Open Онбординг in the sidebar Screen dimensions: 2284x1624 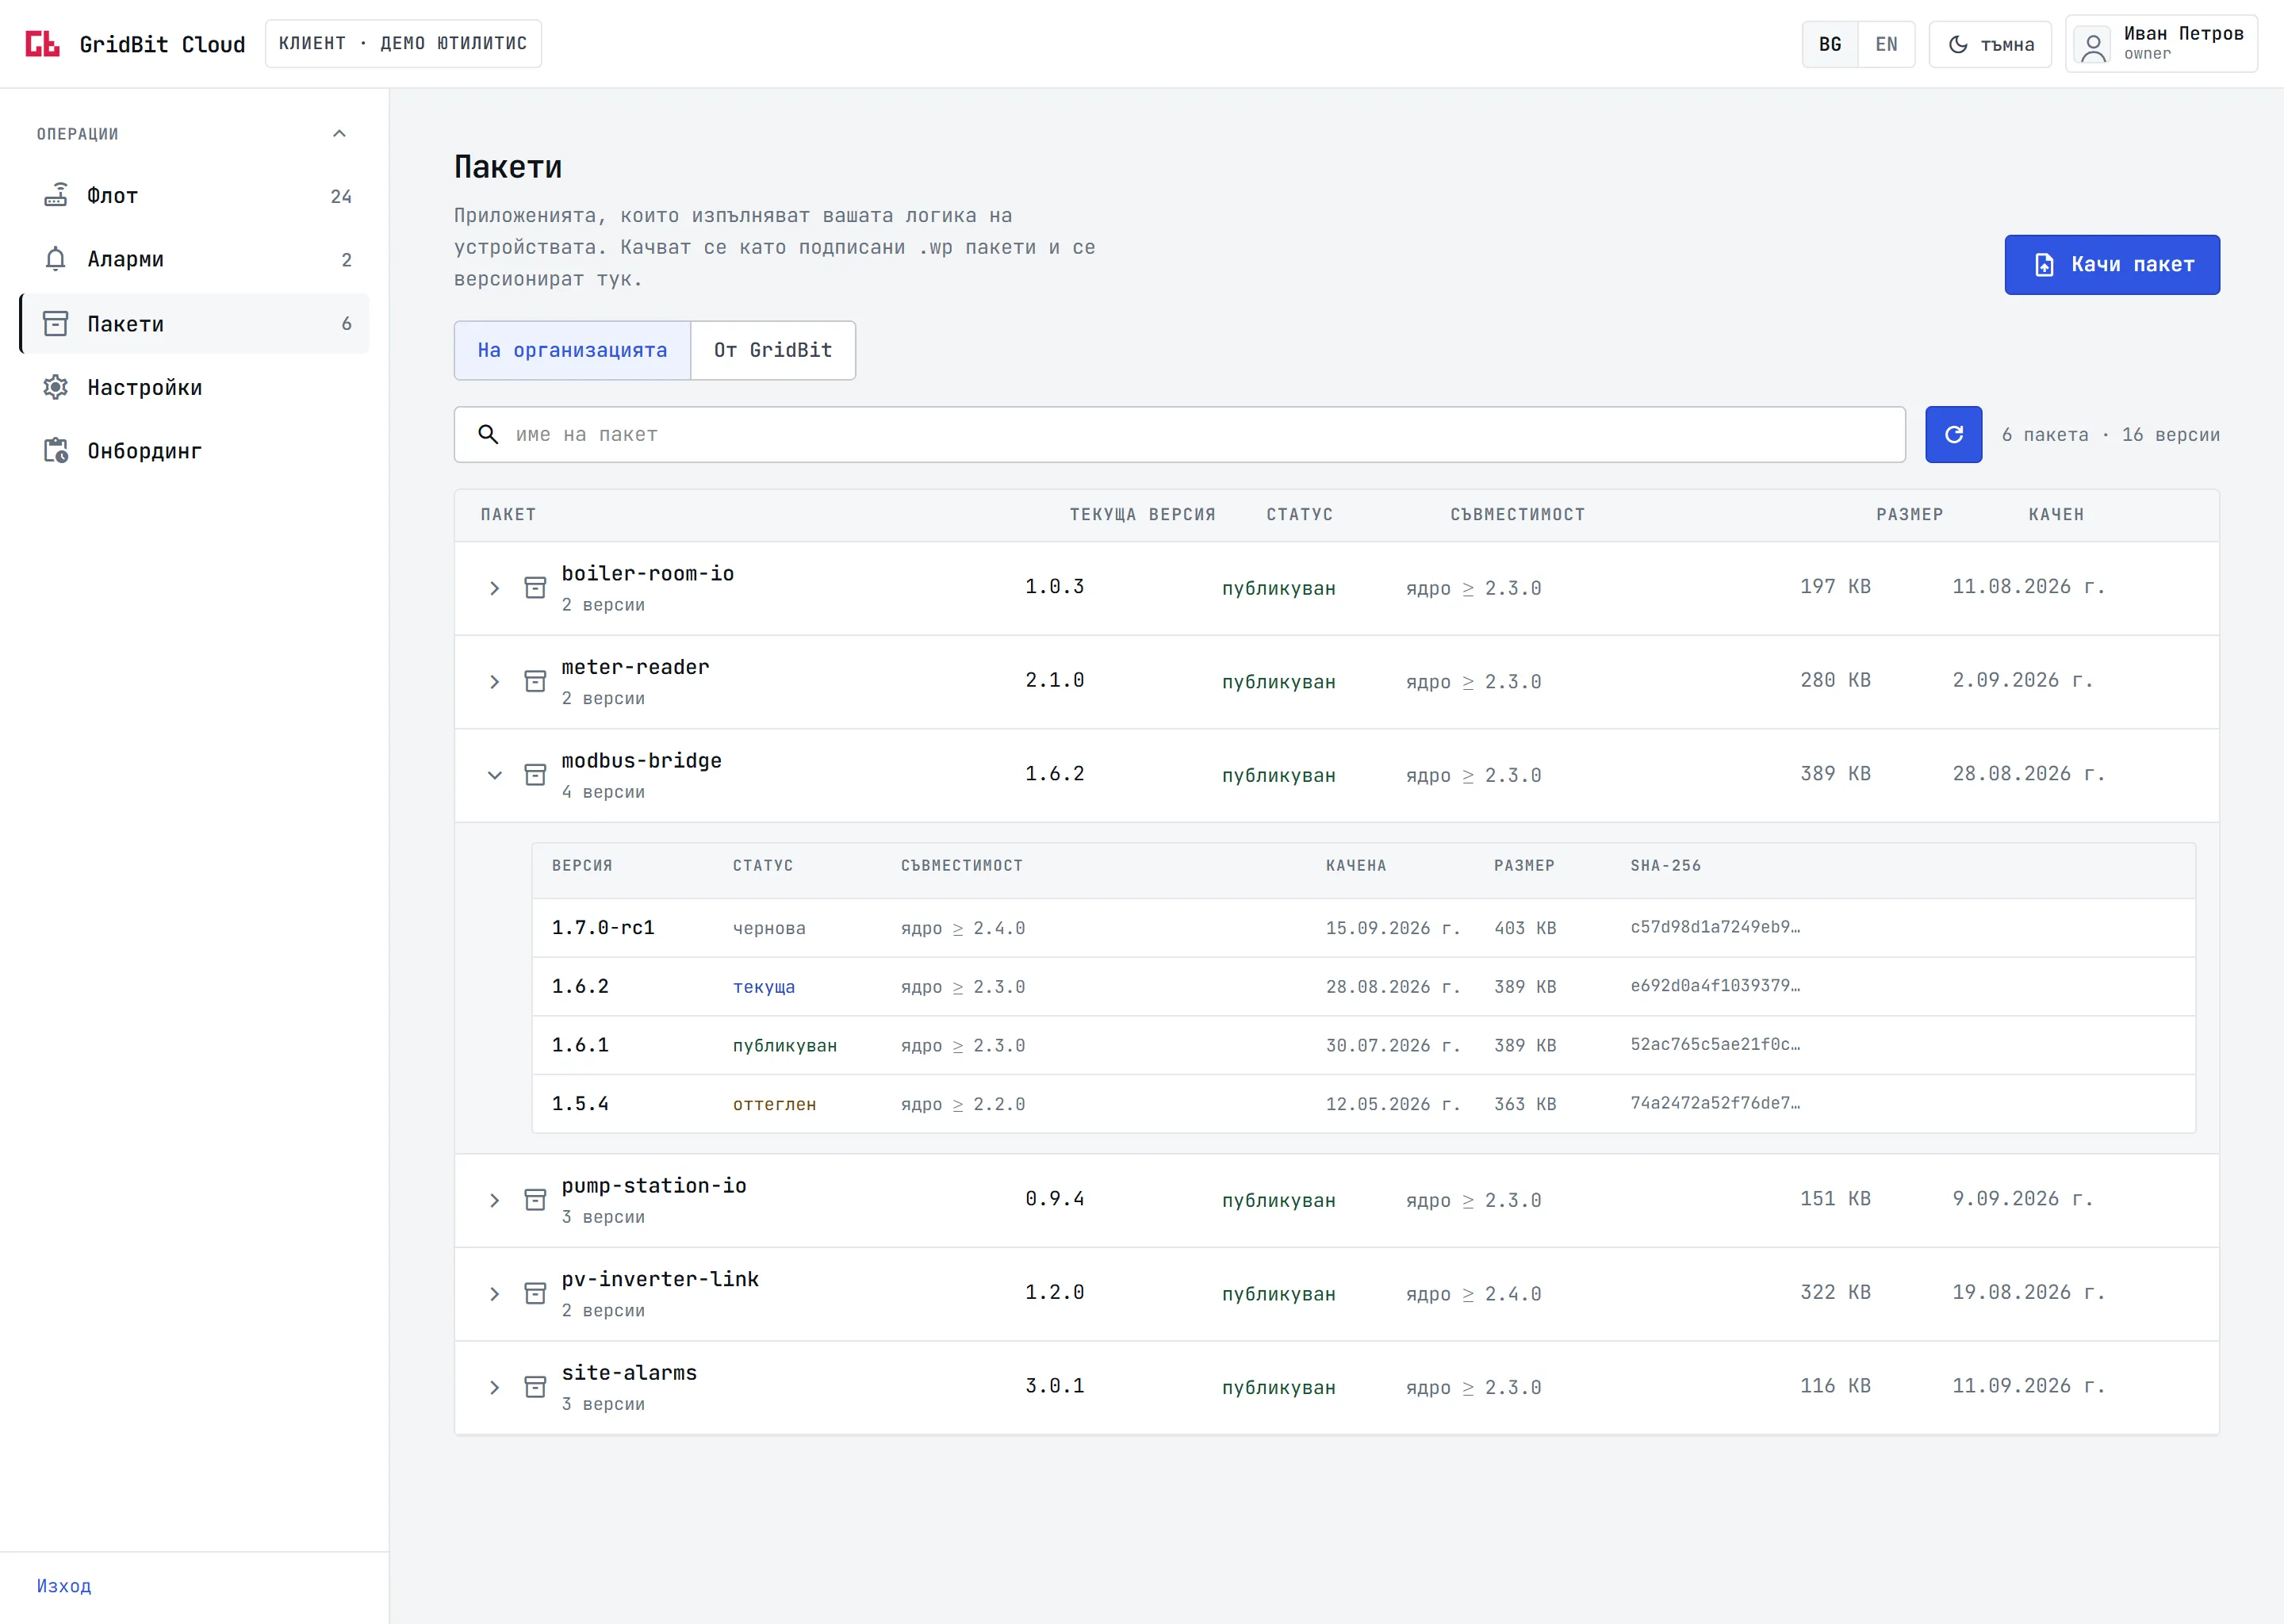click(195, 451)
